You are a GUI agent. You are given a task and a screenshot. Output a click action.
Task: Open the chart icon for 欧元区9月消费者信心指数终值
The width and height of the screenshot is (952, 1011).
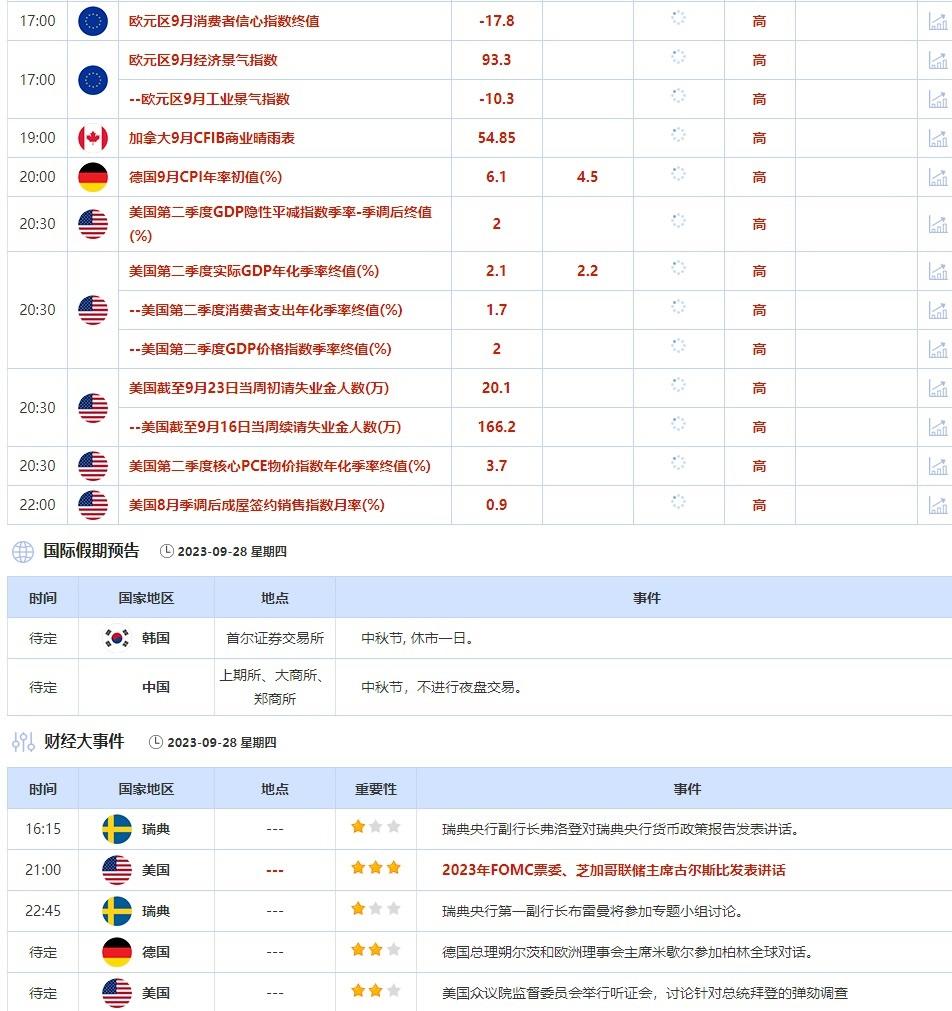point(938,21)
